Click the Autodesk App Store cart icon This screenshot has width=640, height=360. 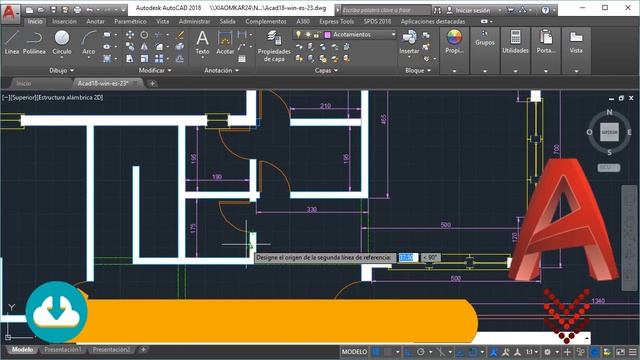[x=511, y=10]
